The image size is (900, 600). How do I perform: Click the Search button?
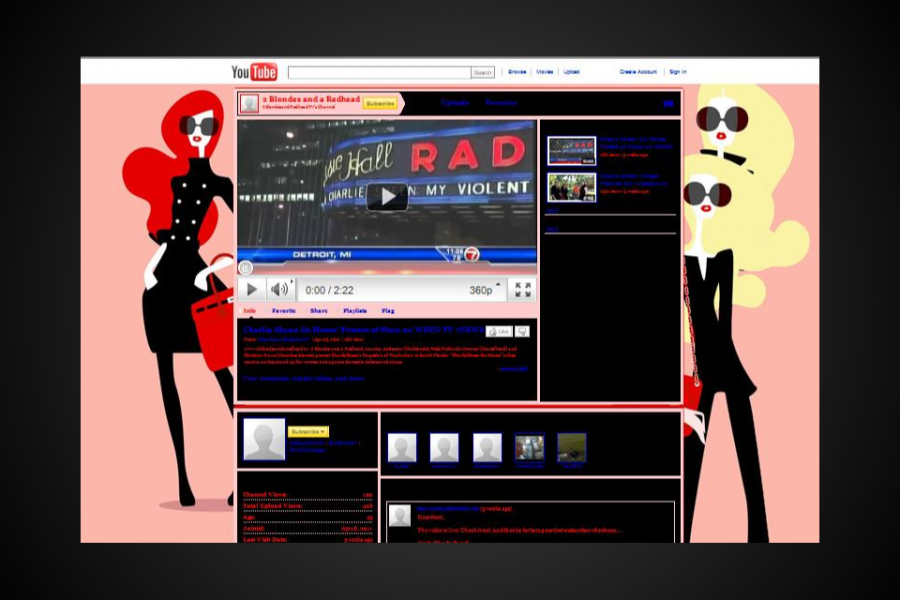(x=483, y=72)
